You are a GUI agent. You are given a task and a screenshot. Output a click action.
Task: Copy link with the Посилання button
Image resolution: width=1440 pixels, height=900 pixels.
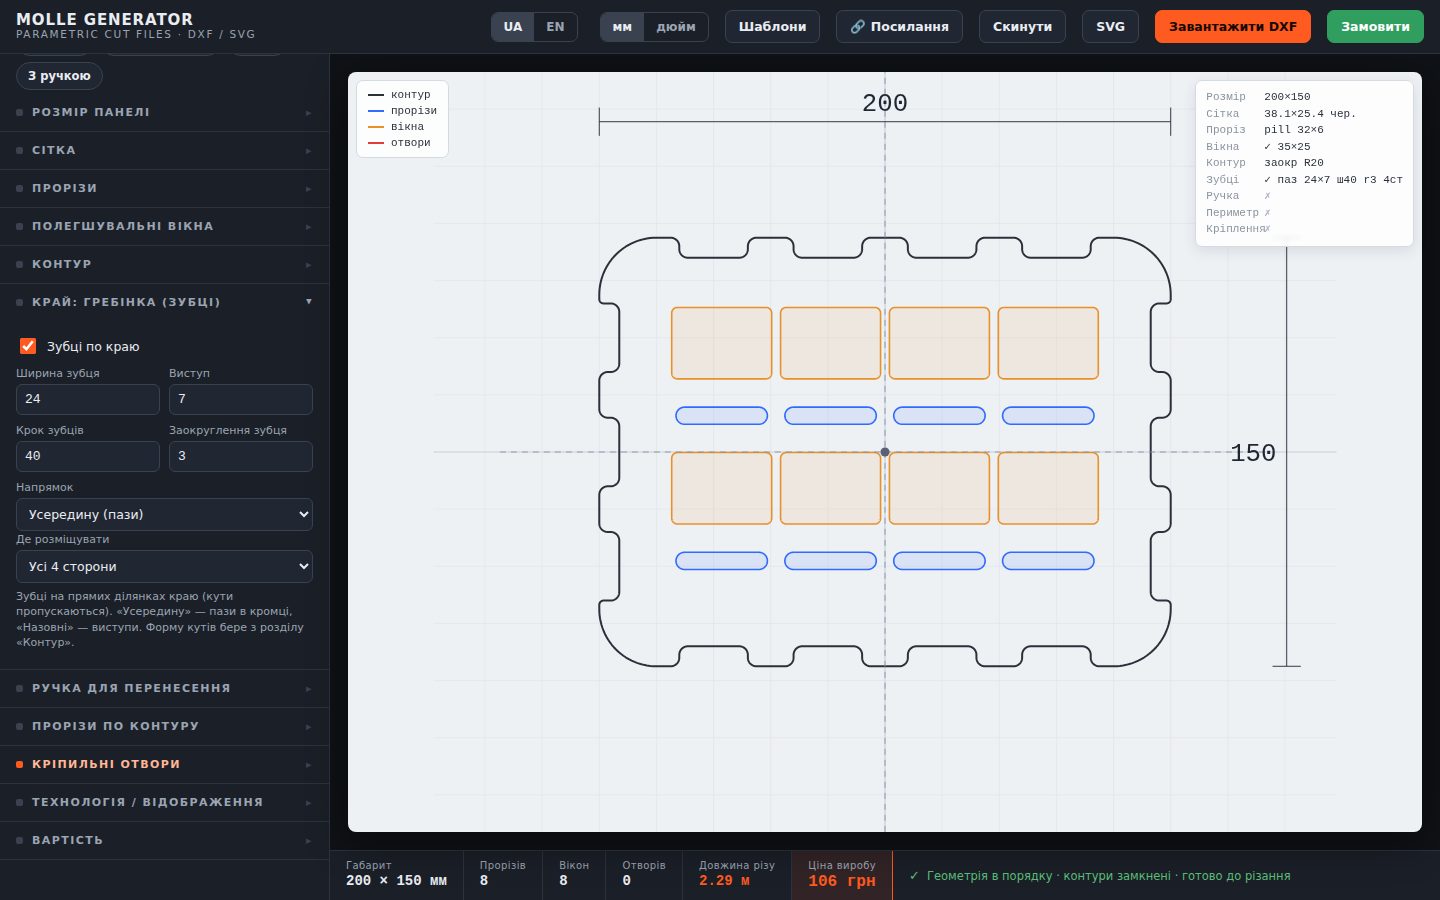[899, 27]
